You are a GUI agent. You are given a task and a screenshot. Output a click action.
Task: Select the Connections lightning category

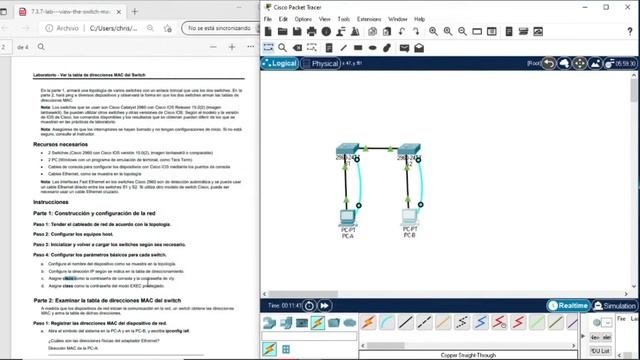318,323
